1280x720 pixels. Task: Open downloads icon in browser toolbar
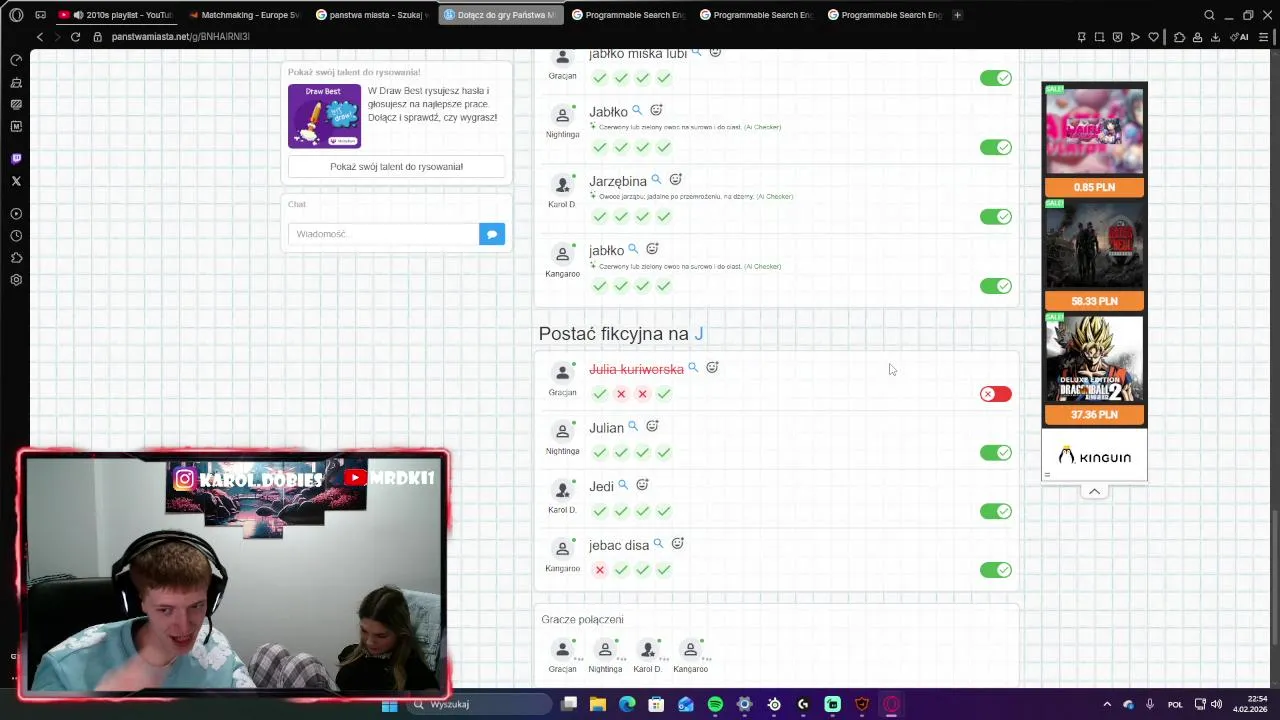click(1215, 37)
